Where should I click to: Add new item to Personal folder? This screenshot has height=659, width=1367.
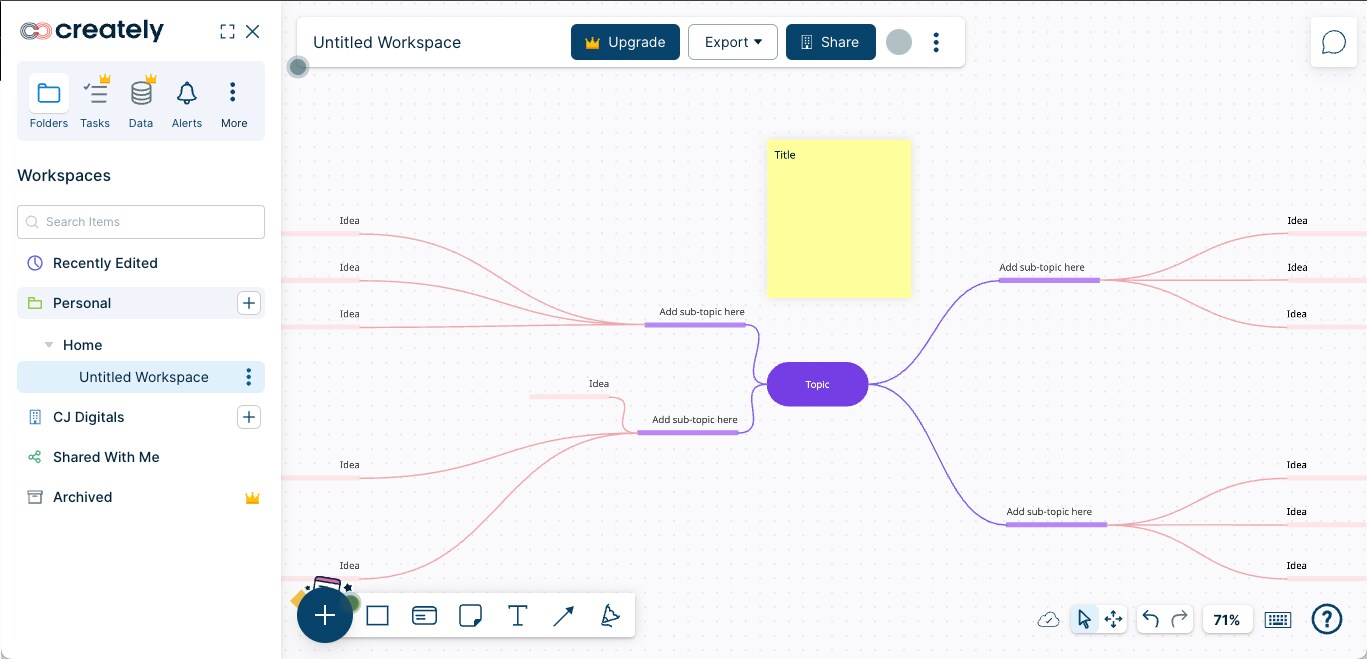(249, 303)
